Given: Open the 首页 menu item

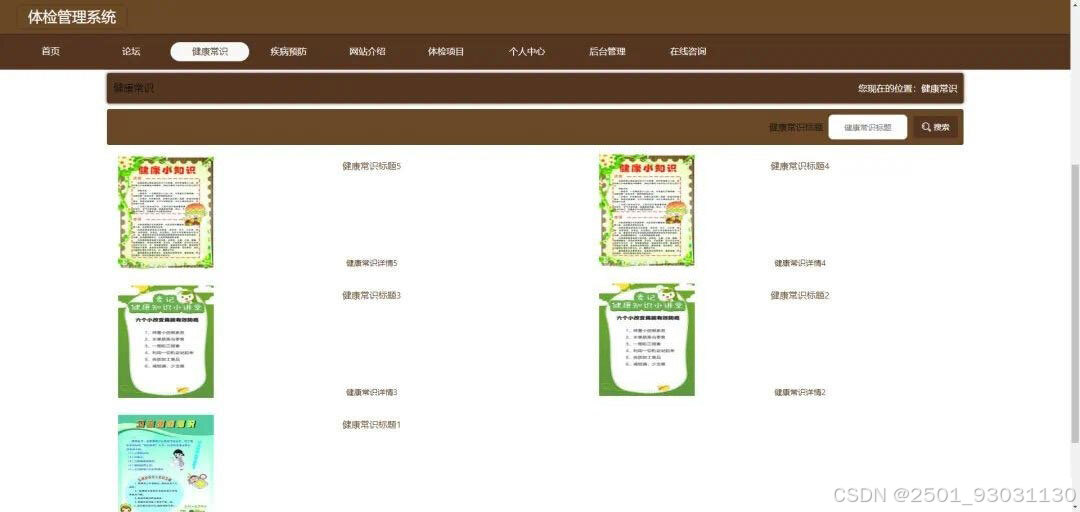Looking at the screenshot, I should coord(50,51).
